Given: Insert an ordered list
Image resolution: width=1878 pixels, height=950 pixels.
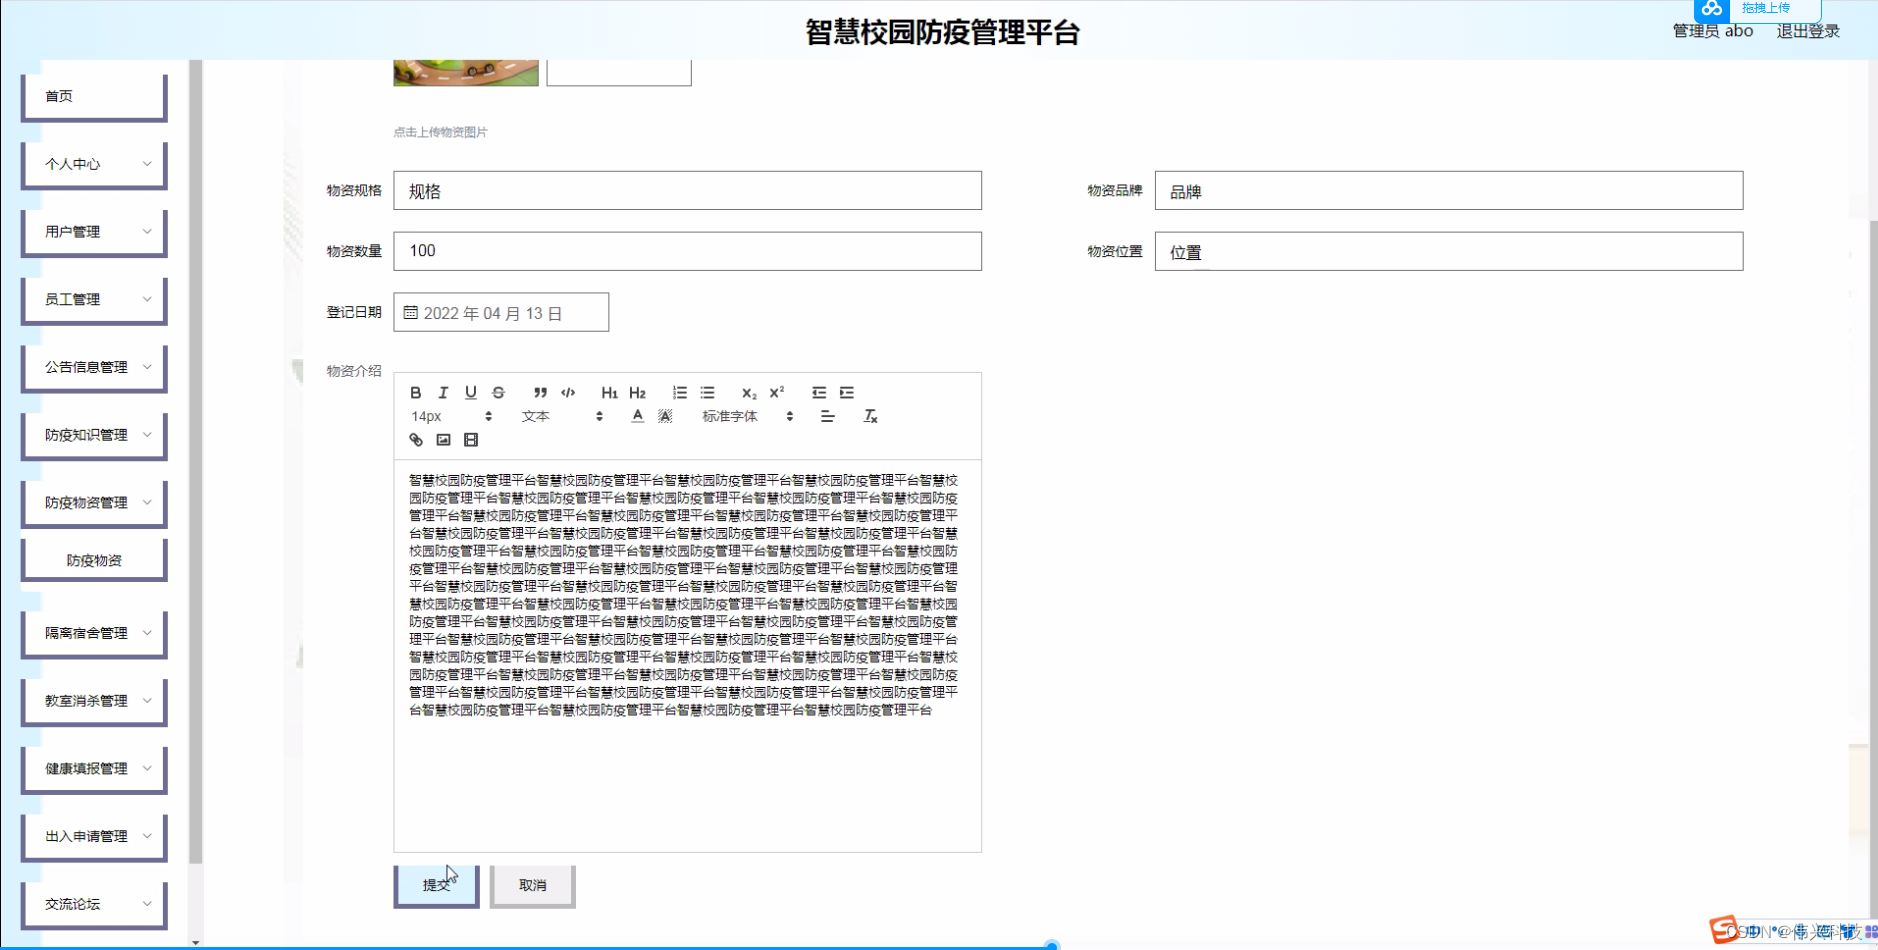Looking at the screenshot, I should (x=682, y=392).
